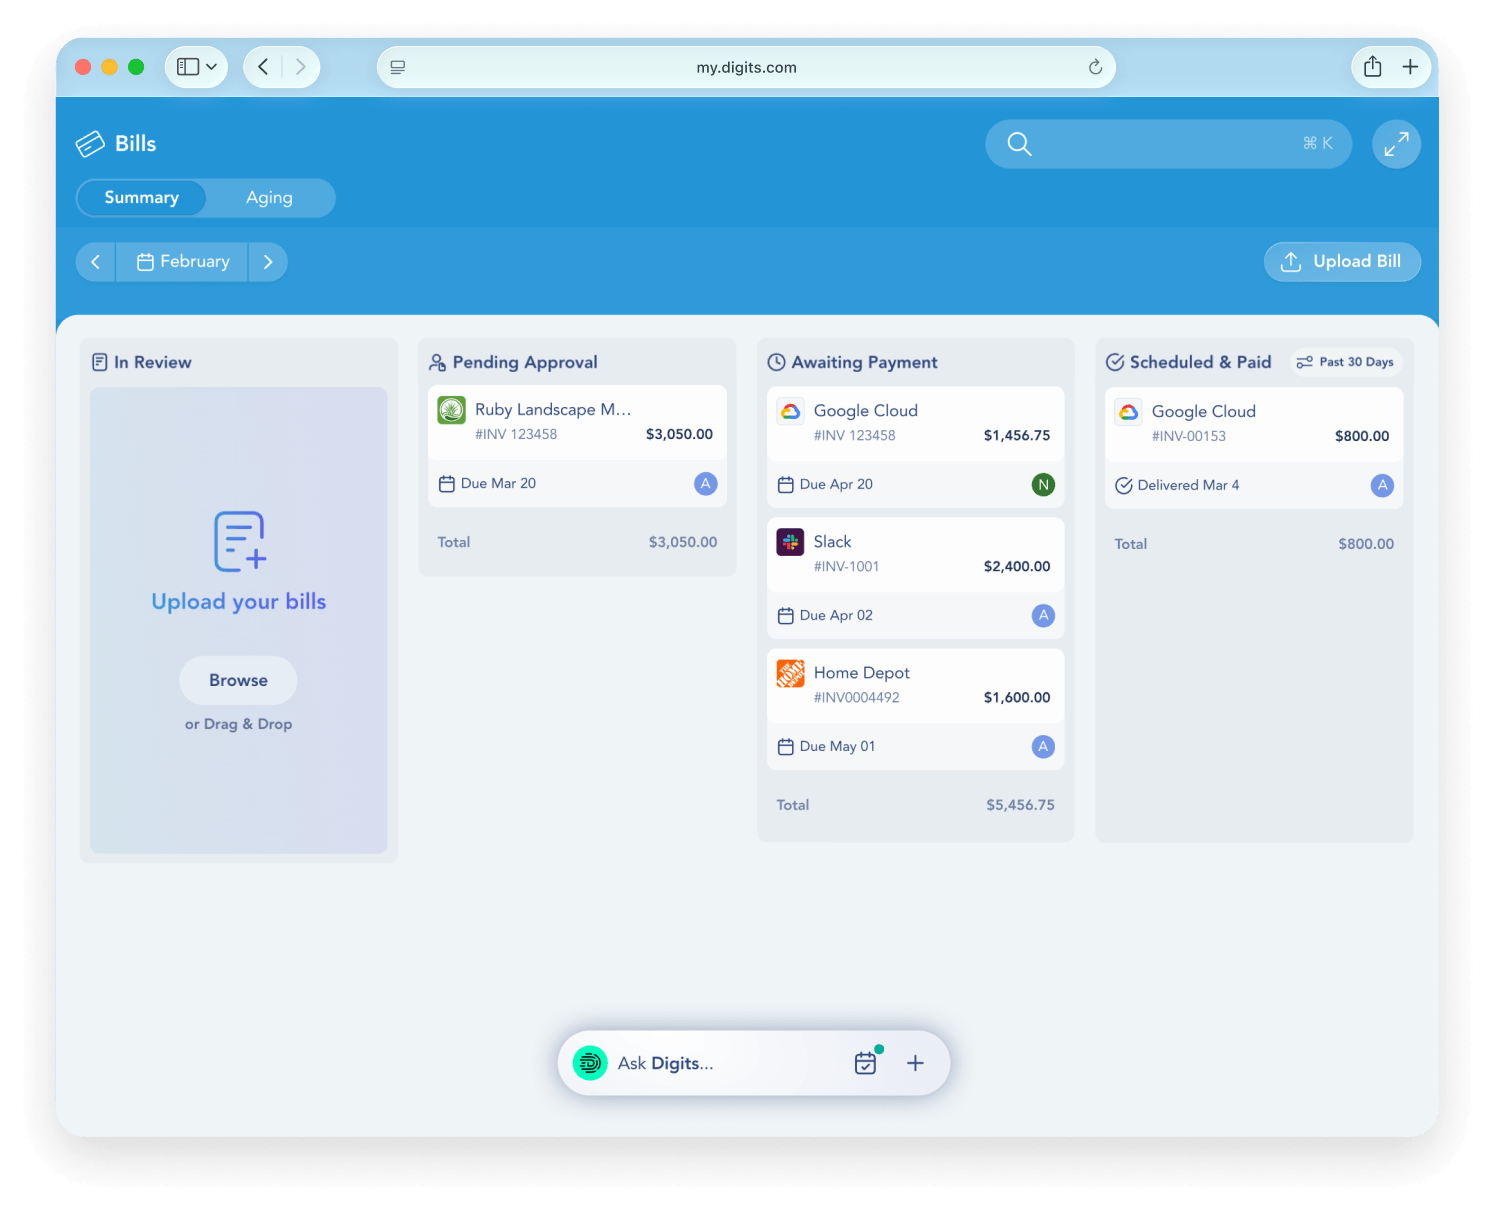
Task: Click the Home Depot logo icon
Action: click(x=790, y=674)
